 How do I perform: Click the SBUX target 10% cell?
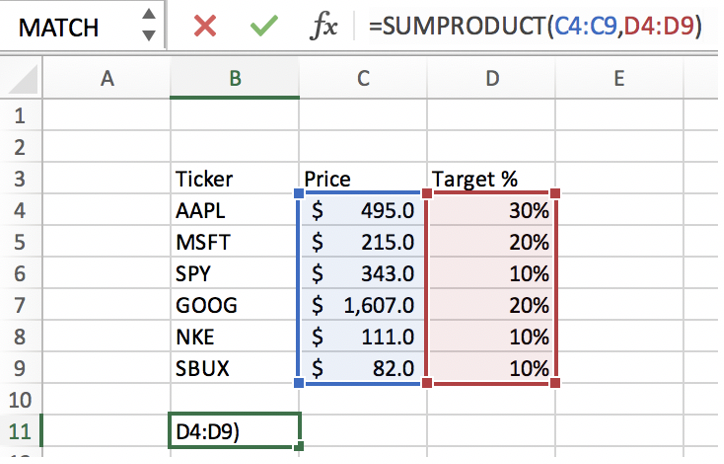pyautogui.click(x=491, y=368)
